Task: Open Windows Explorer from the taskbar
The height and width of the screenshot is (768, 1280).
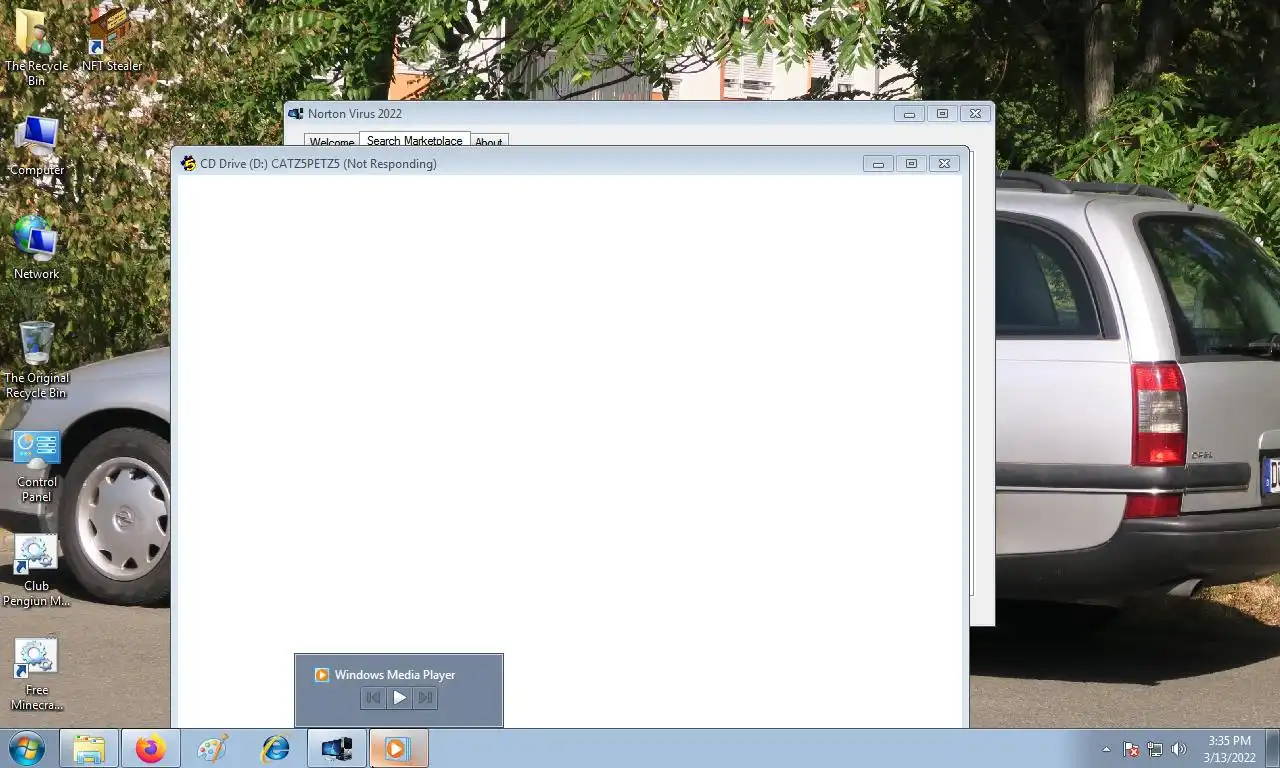Action: [89, 748]
